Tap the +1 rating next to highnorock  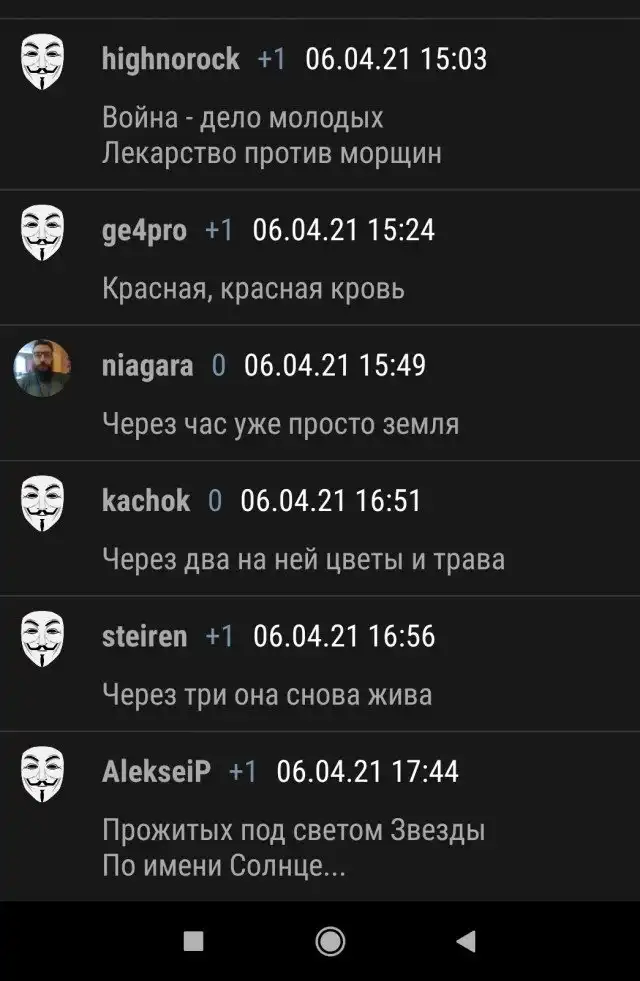(272, 59)
